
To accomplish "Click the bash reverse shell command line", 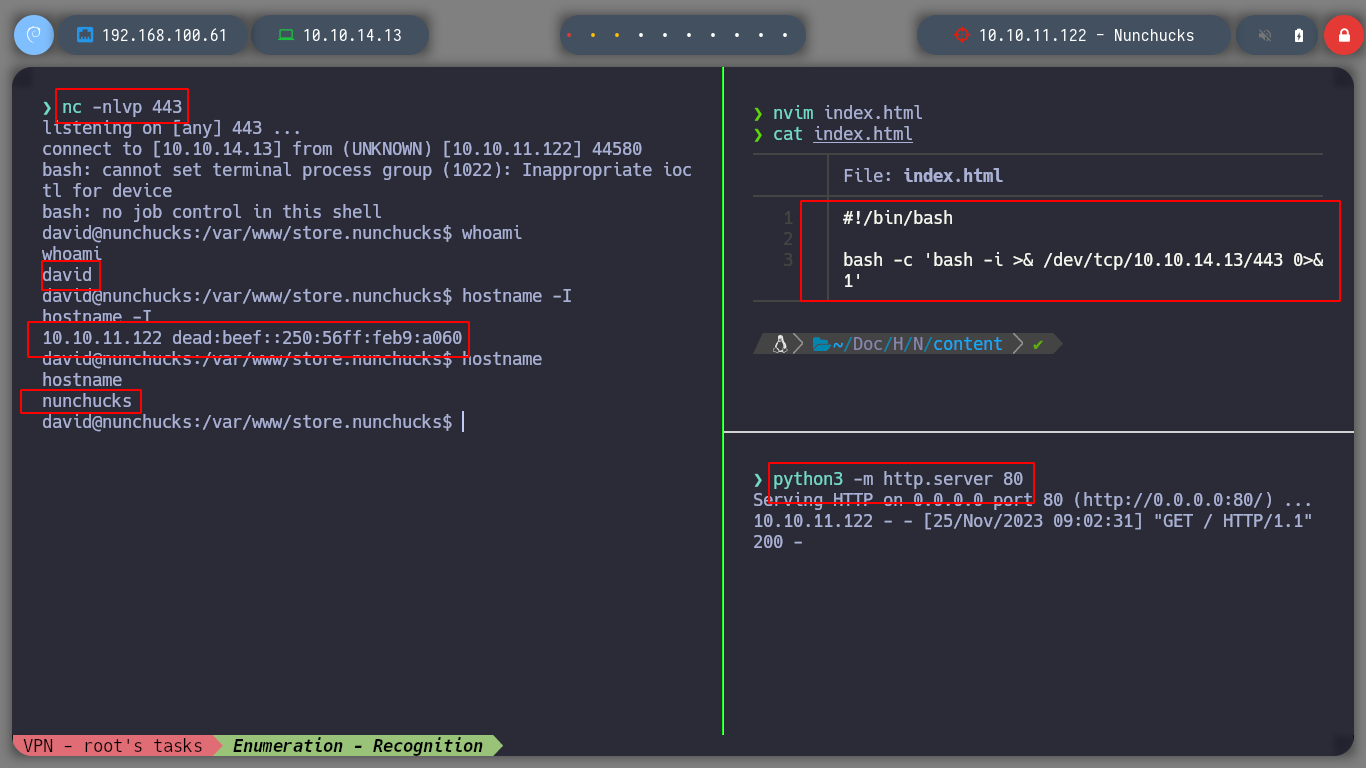I will pos(1083,270).
